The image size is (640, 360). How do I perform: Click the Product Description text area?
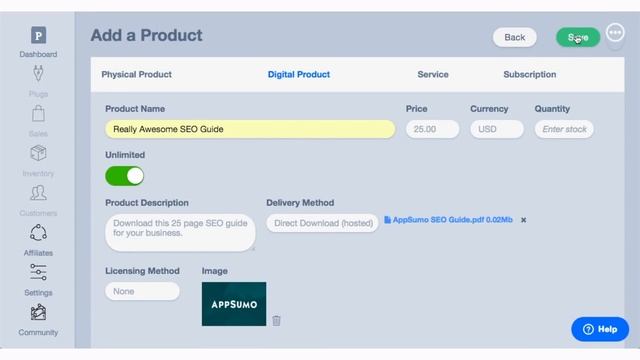(180, 233)
